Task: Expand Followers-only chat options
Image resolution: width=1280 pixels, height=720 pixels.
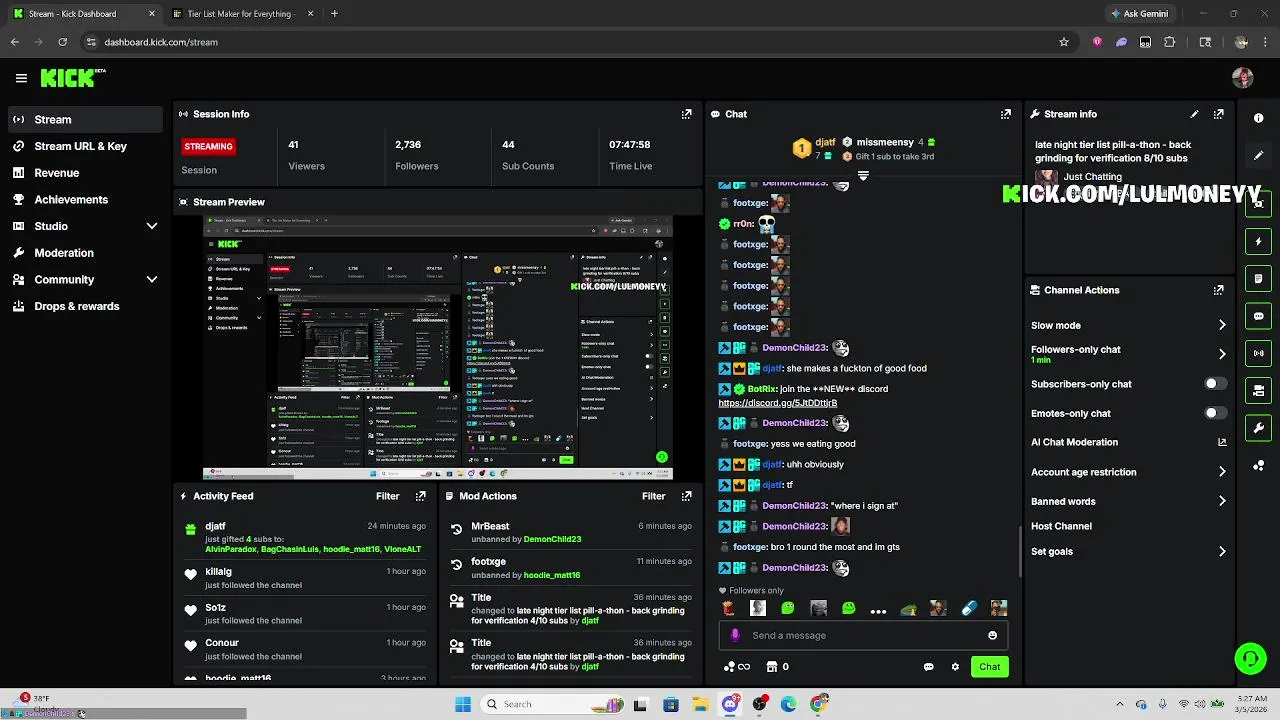Action: [1222, 354]
